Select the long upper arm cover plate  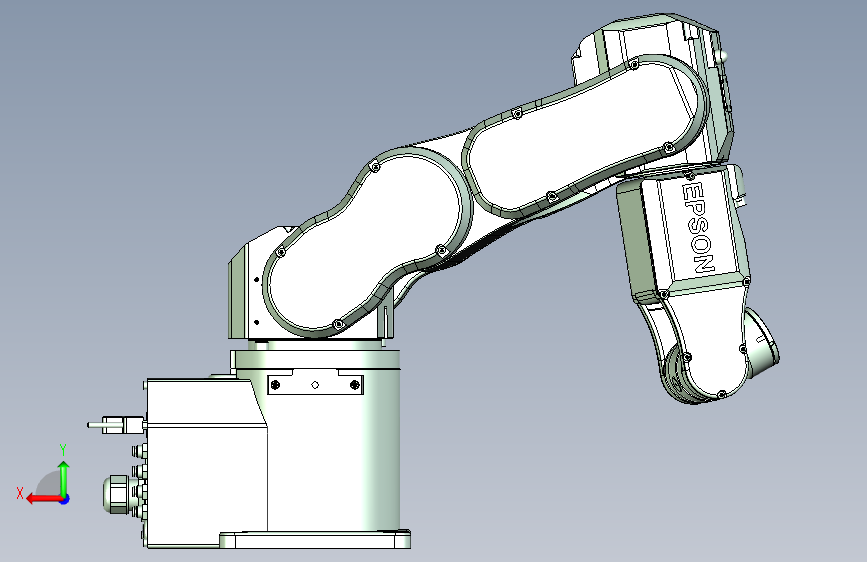click(x=585, y=136)
